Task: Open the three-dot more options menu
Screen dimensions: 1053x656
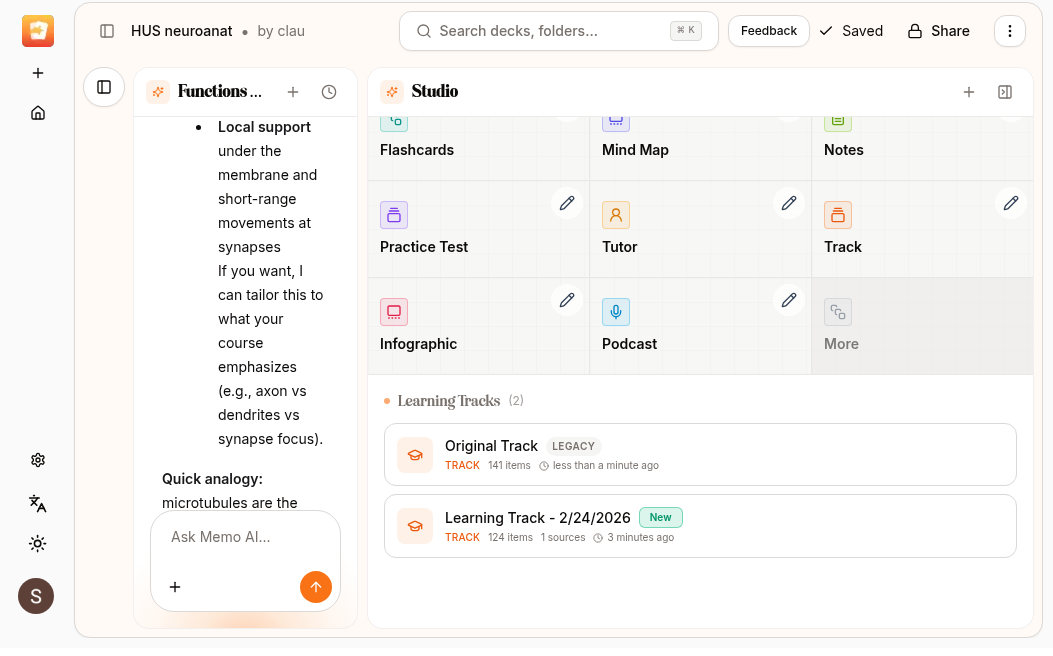Action: click(x=1010, y=31)
